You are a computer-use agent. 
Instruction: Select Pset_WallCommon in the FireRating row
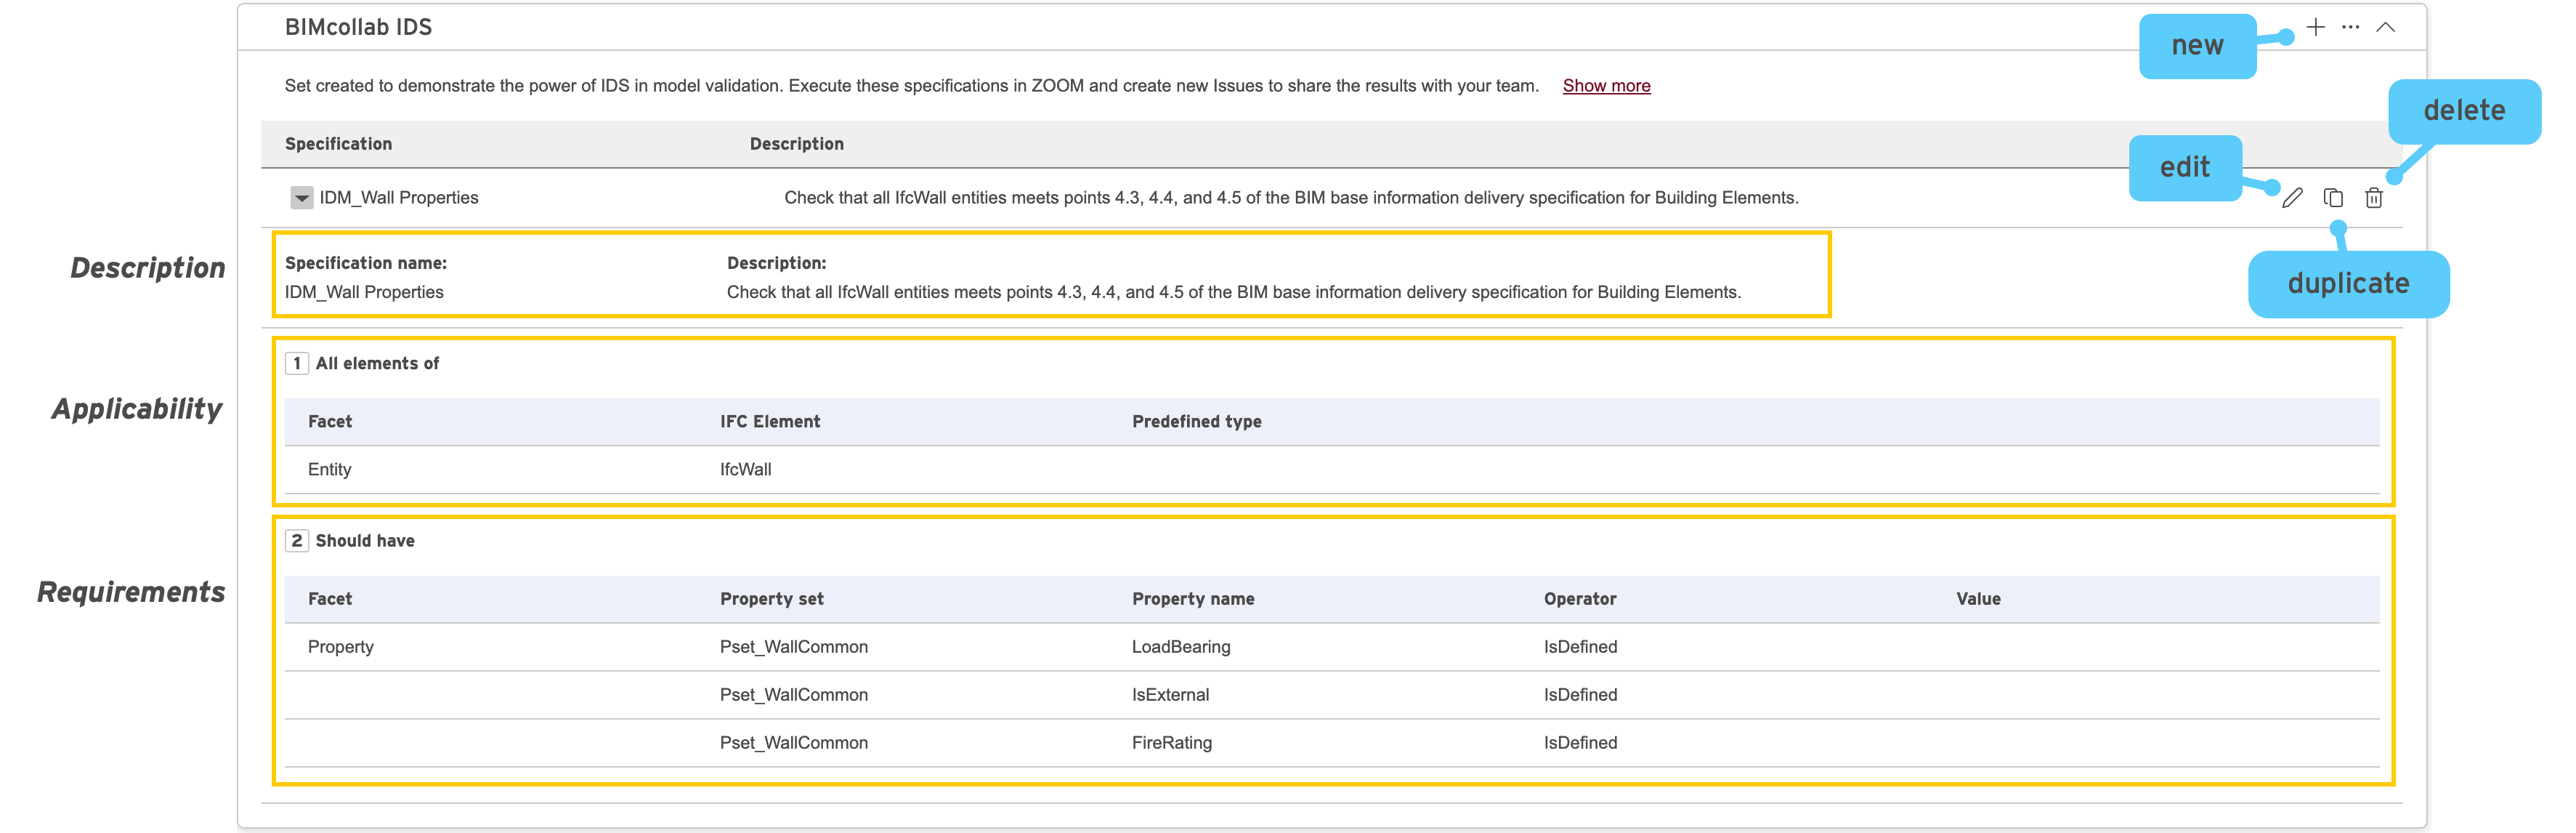click(794, 743)
